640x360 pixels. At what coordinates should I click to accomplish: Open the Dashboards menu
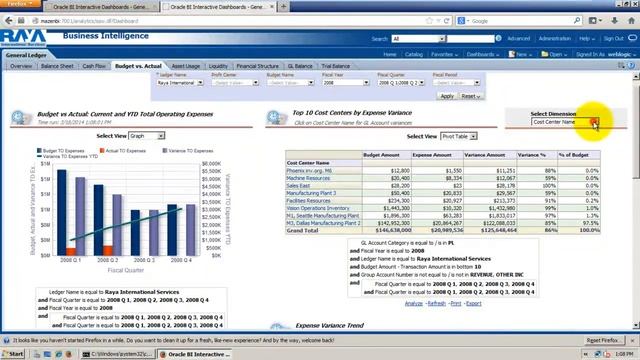(483, 54)
